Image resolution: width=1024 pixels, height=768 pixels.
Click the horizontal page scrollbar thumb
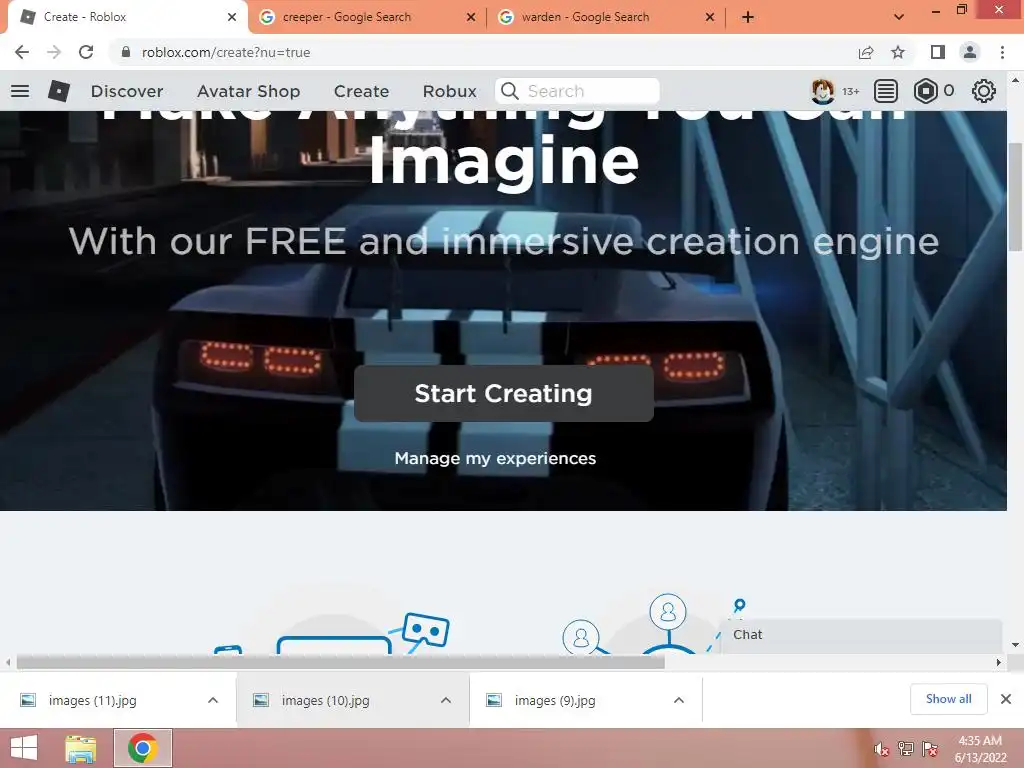340,662
